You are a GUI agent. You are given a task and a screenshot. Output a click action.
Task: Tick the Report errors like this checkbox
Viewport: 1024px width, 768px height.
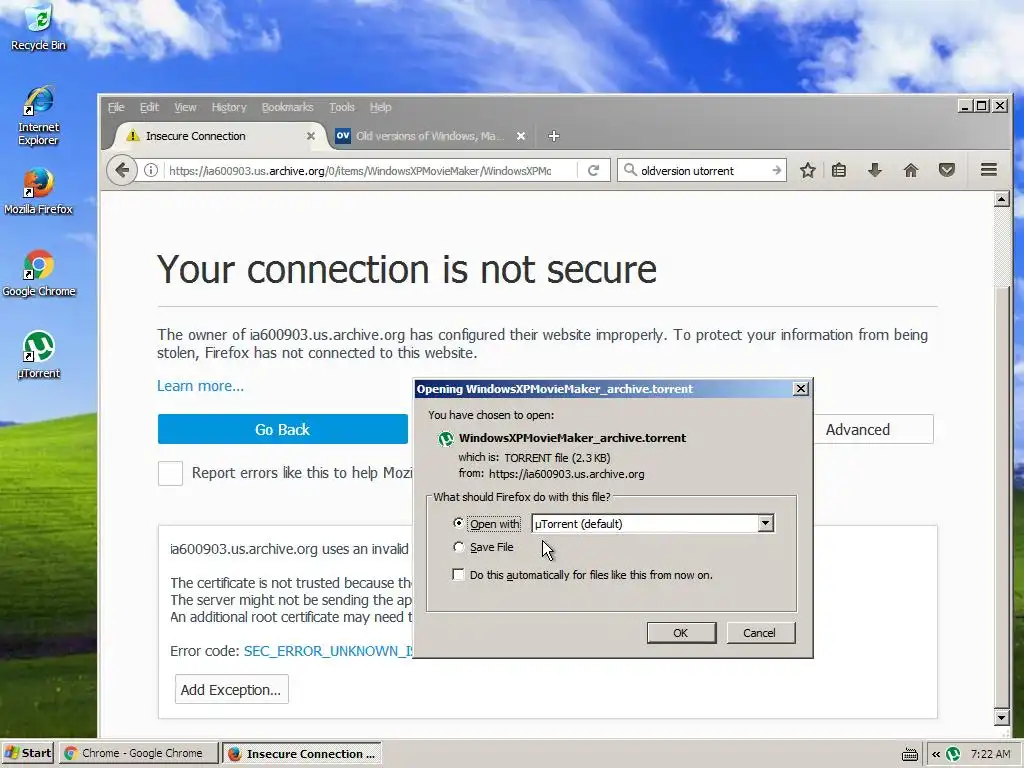click(170, 473)
